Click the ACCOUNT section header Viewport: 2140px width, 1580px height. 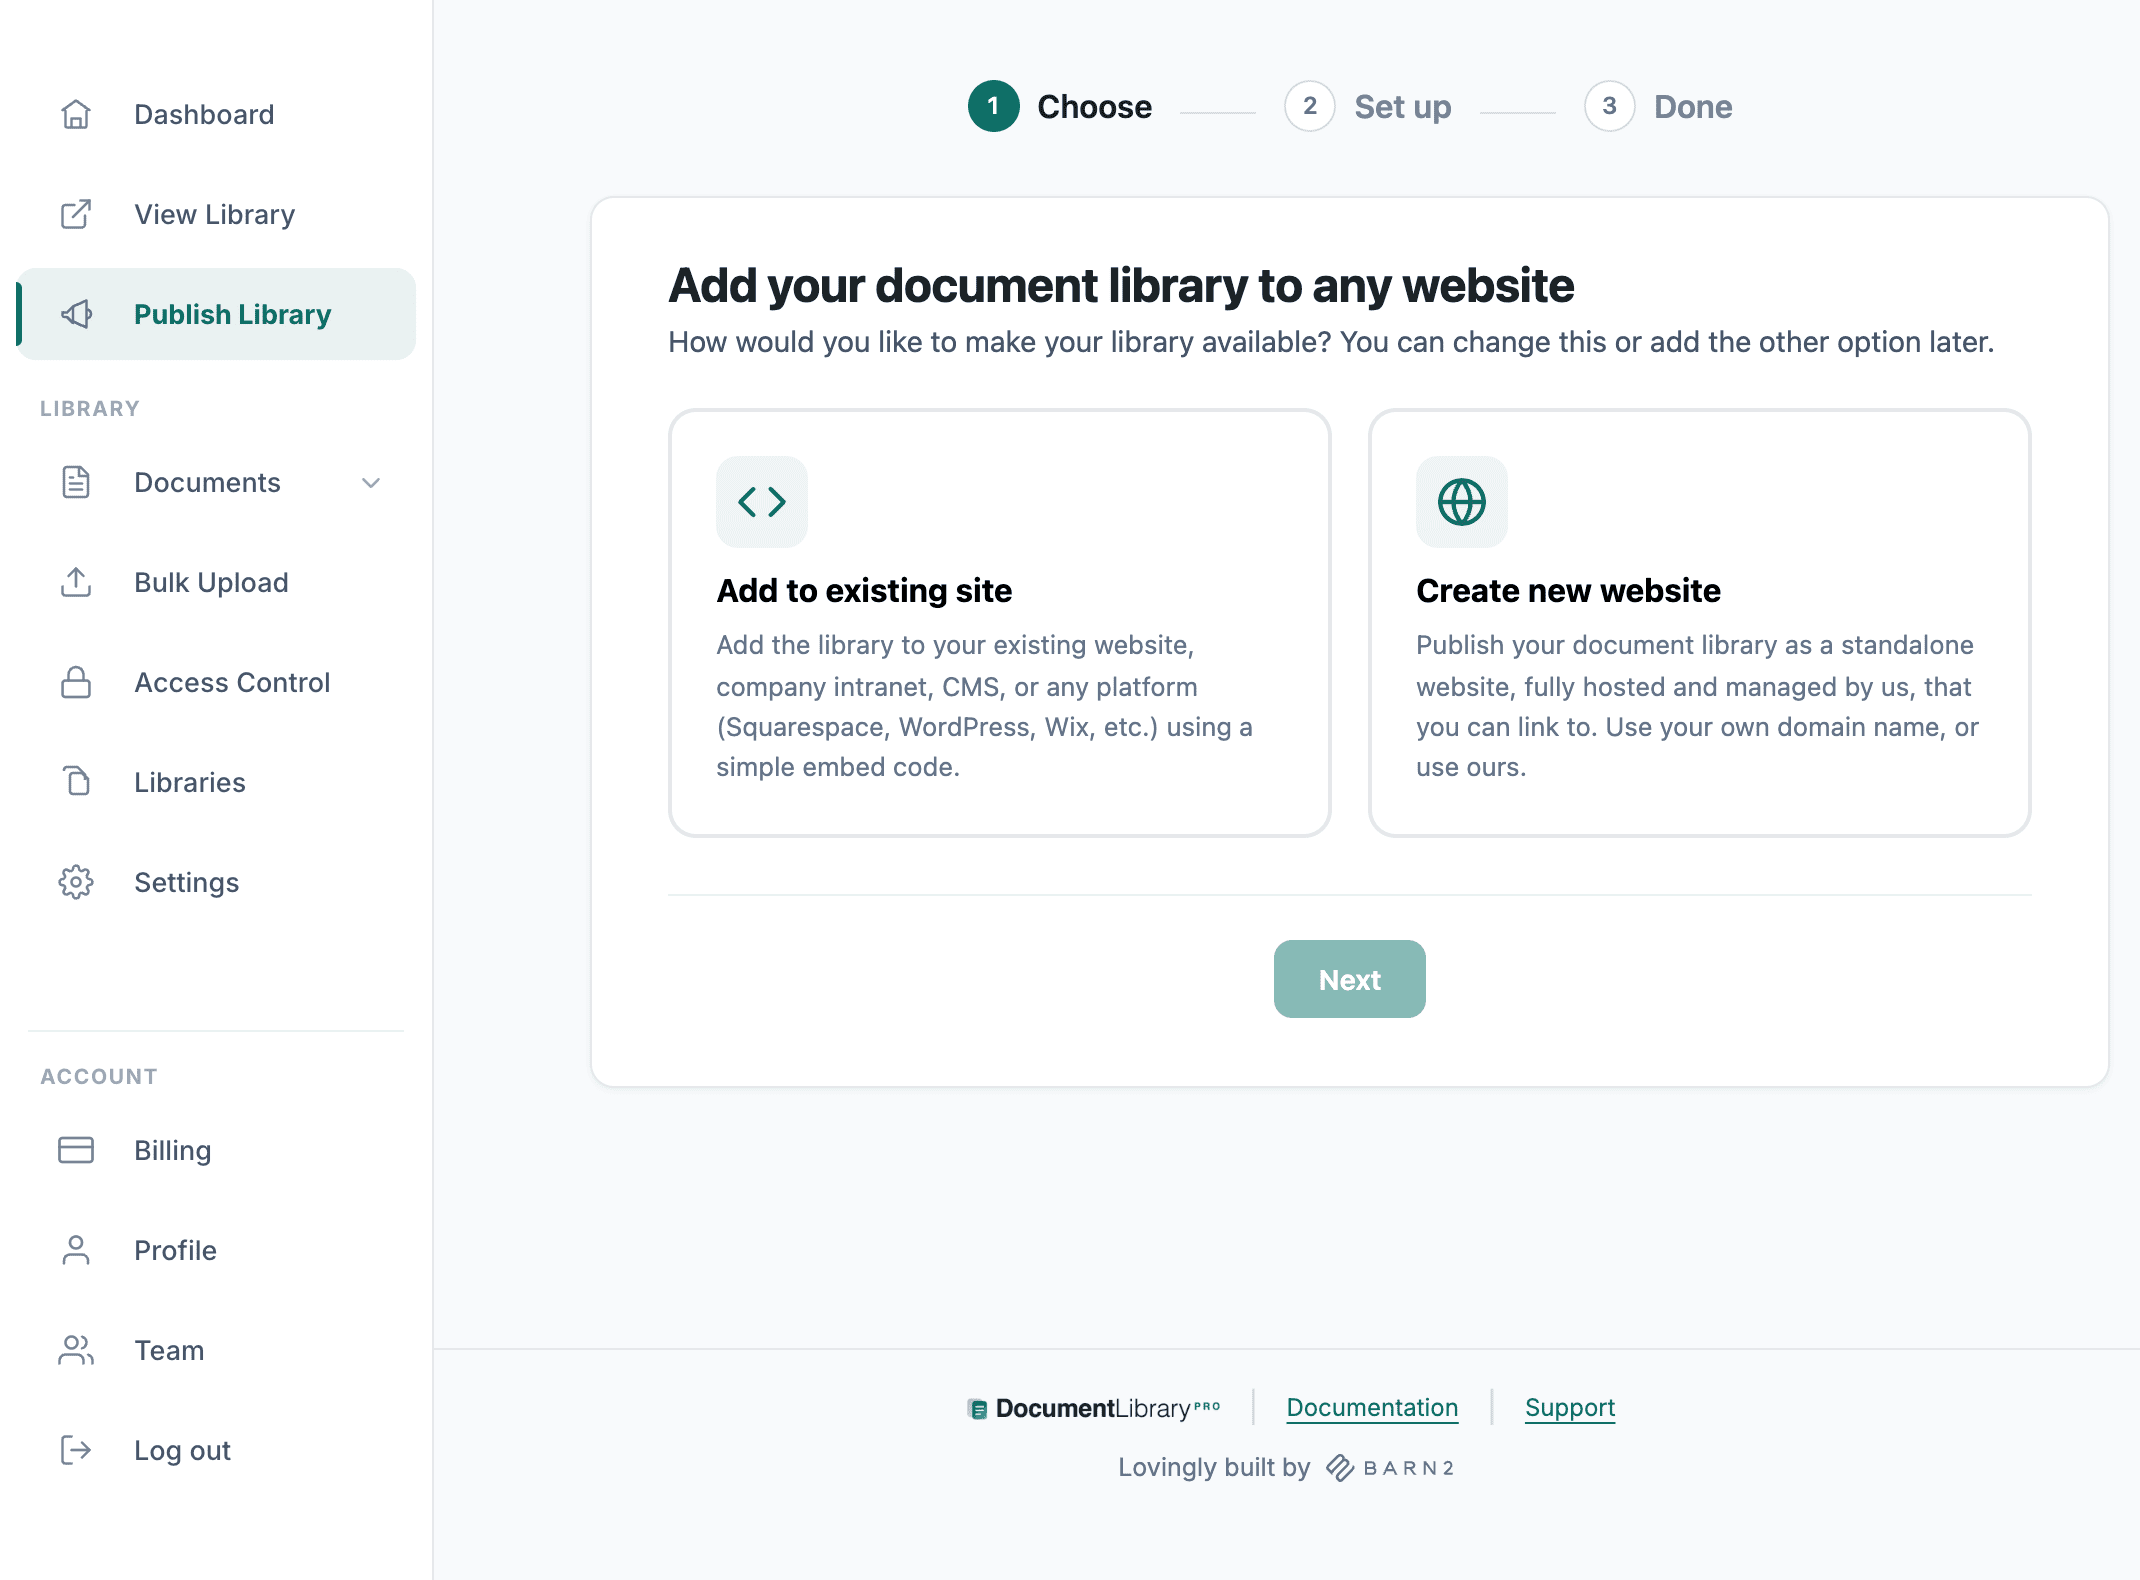[99, 1077]
